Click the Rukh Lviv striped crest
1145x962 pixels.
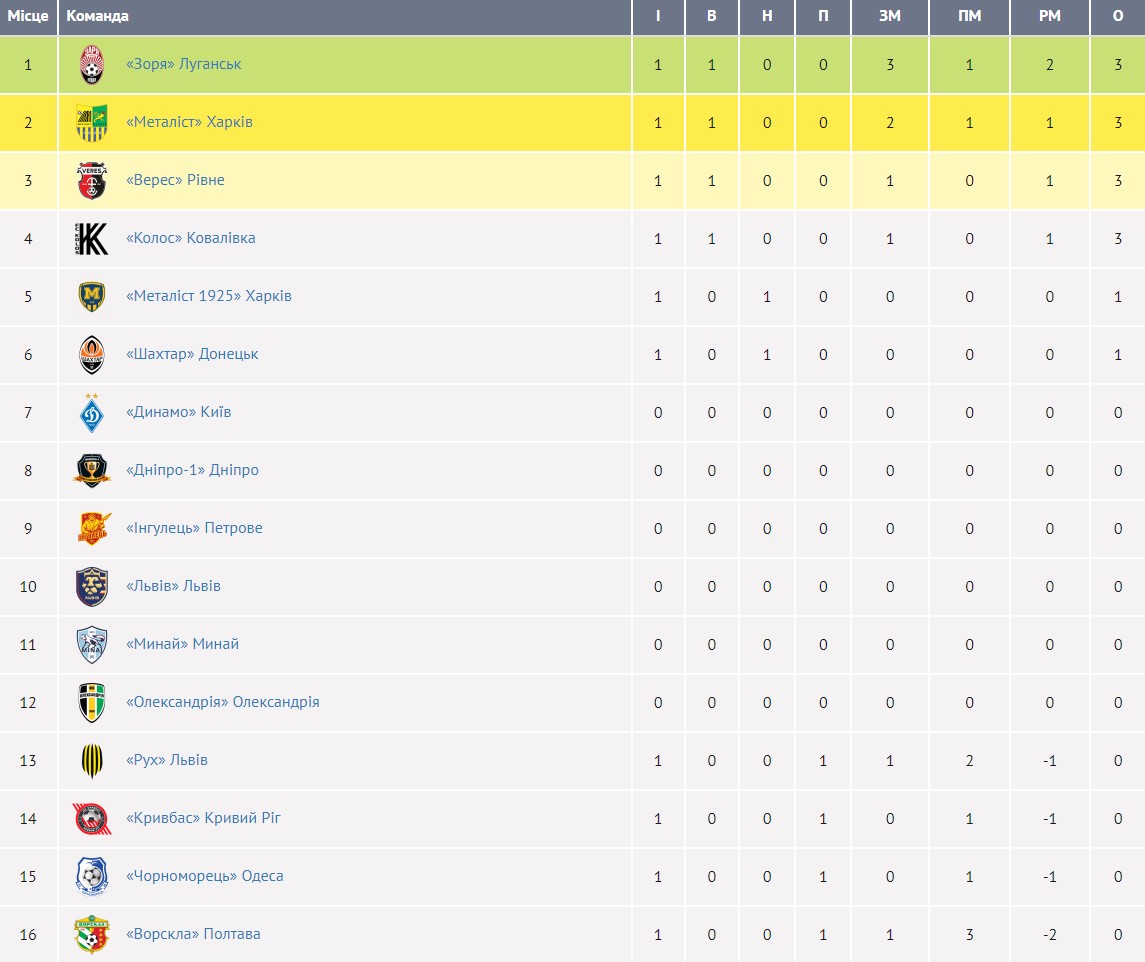[x=92, y=761]
